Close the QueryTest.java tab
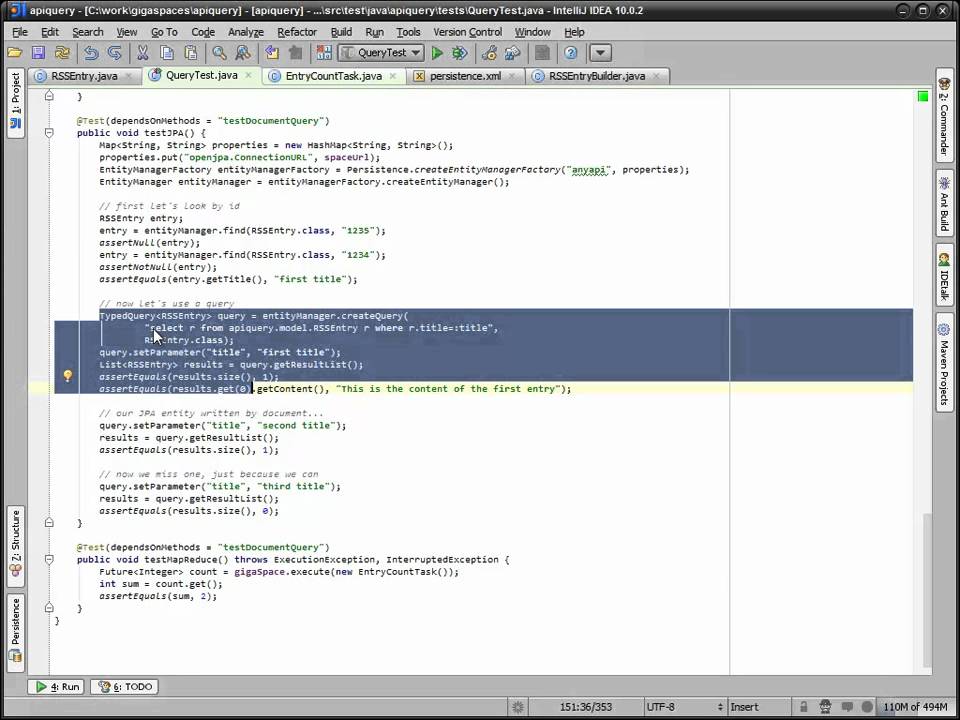960x720 pixels. click(248, 75)
